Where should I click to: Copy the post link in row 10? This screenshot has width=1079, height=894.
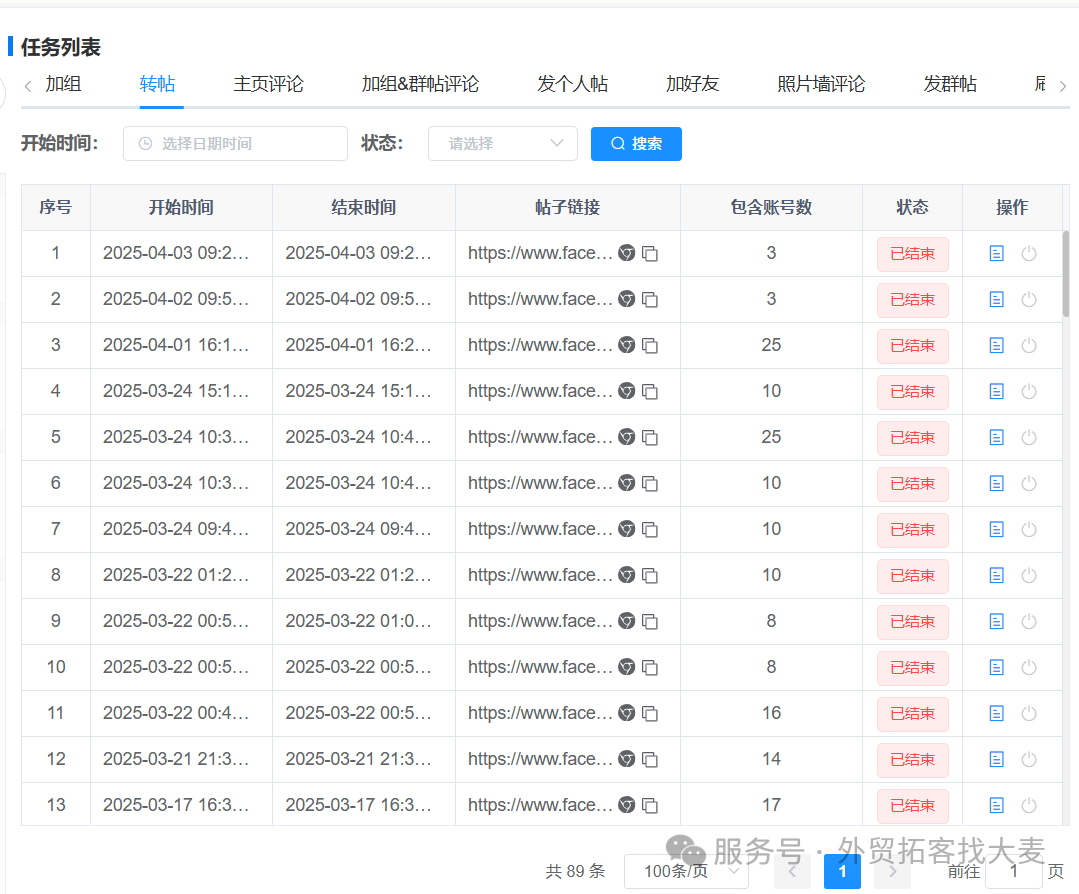(x=650, y=668)
